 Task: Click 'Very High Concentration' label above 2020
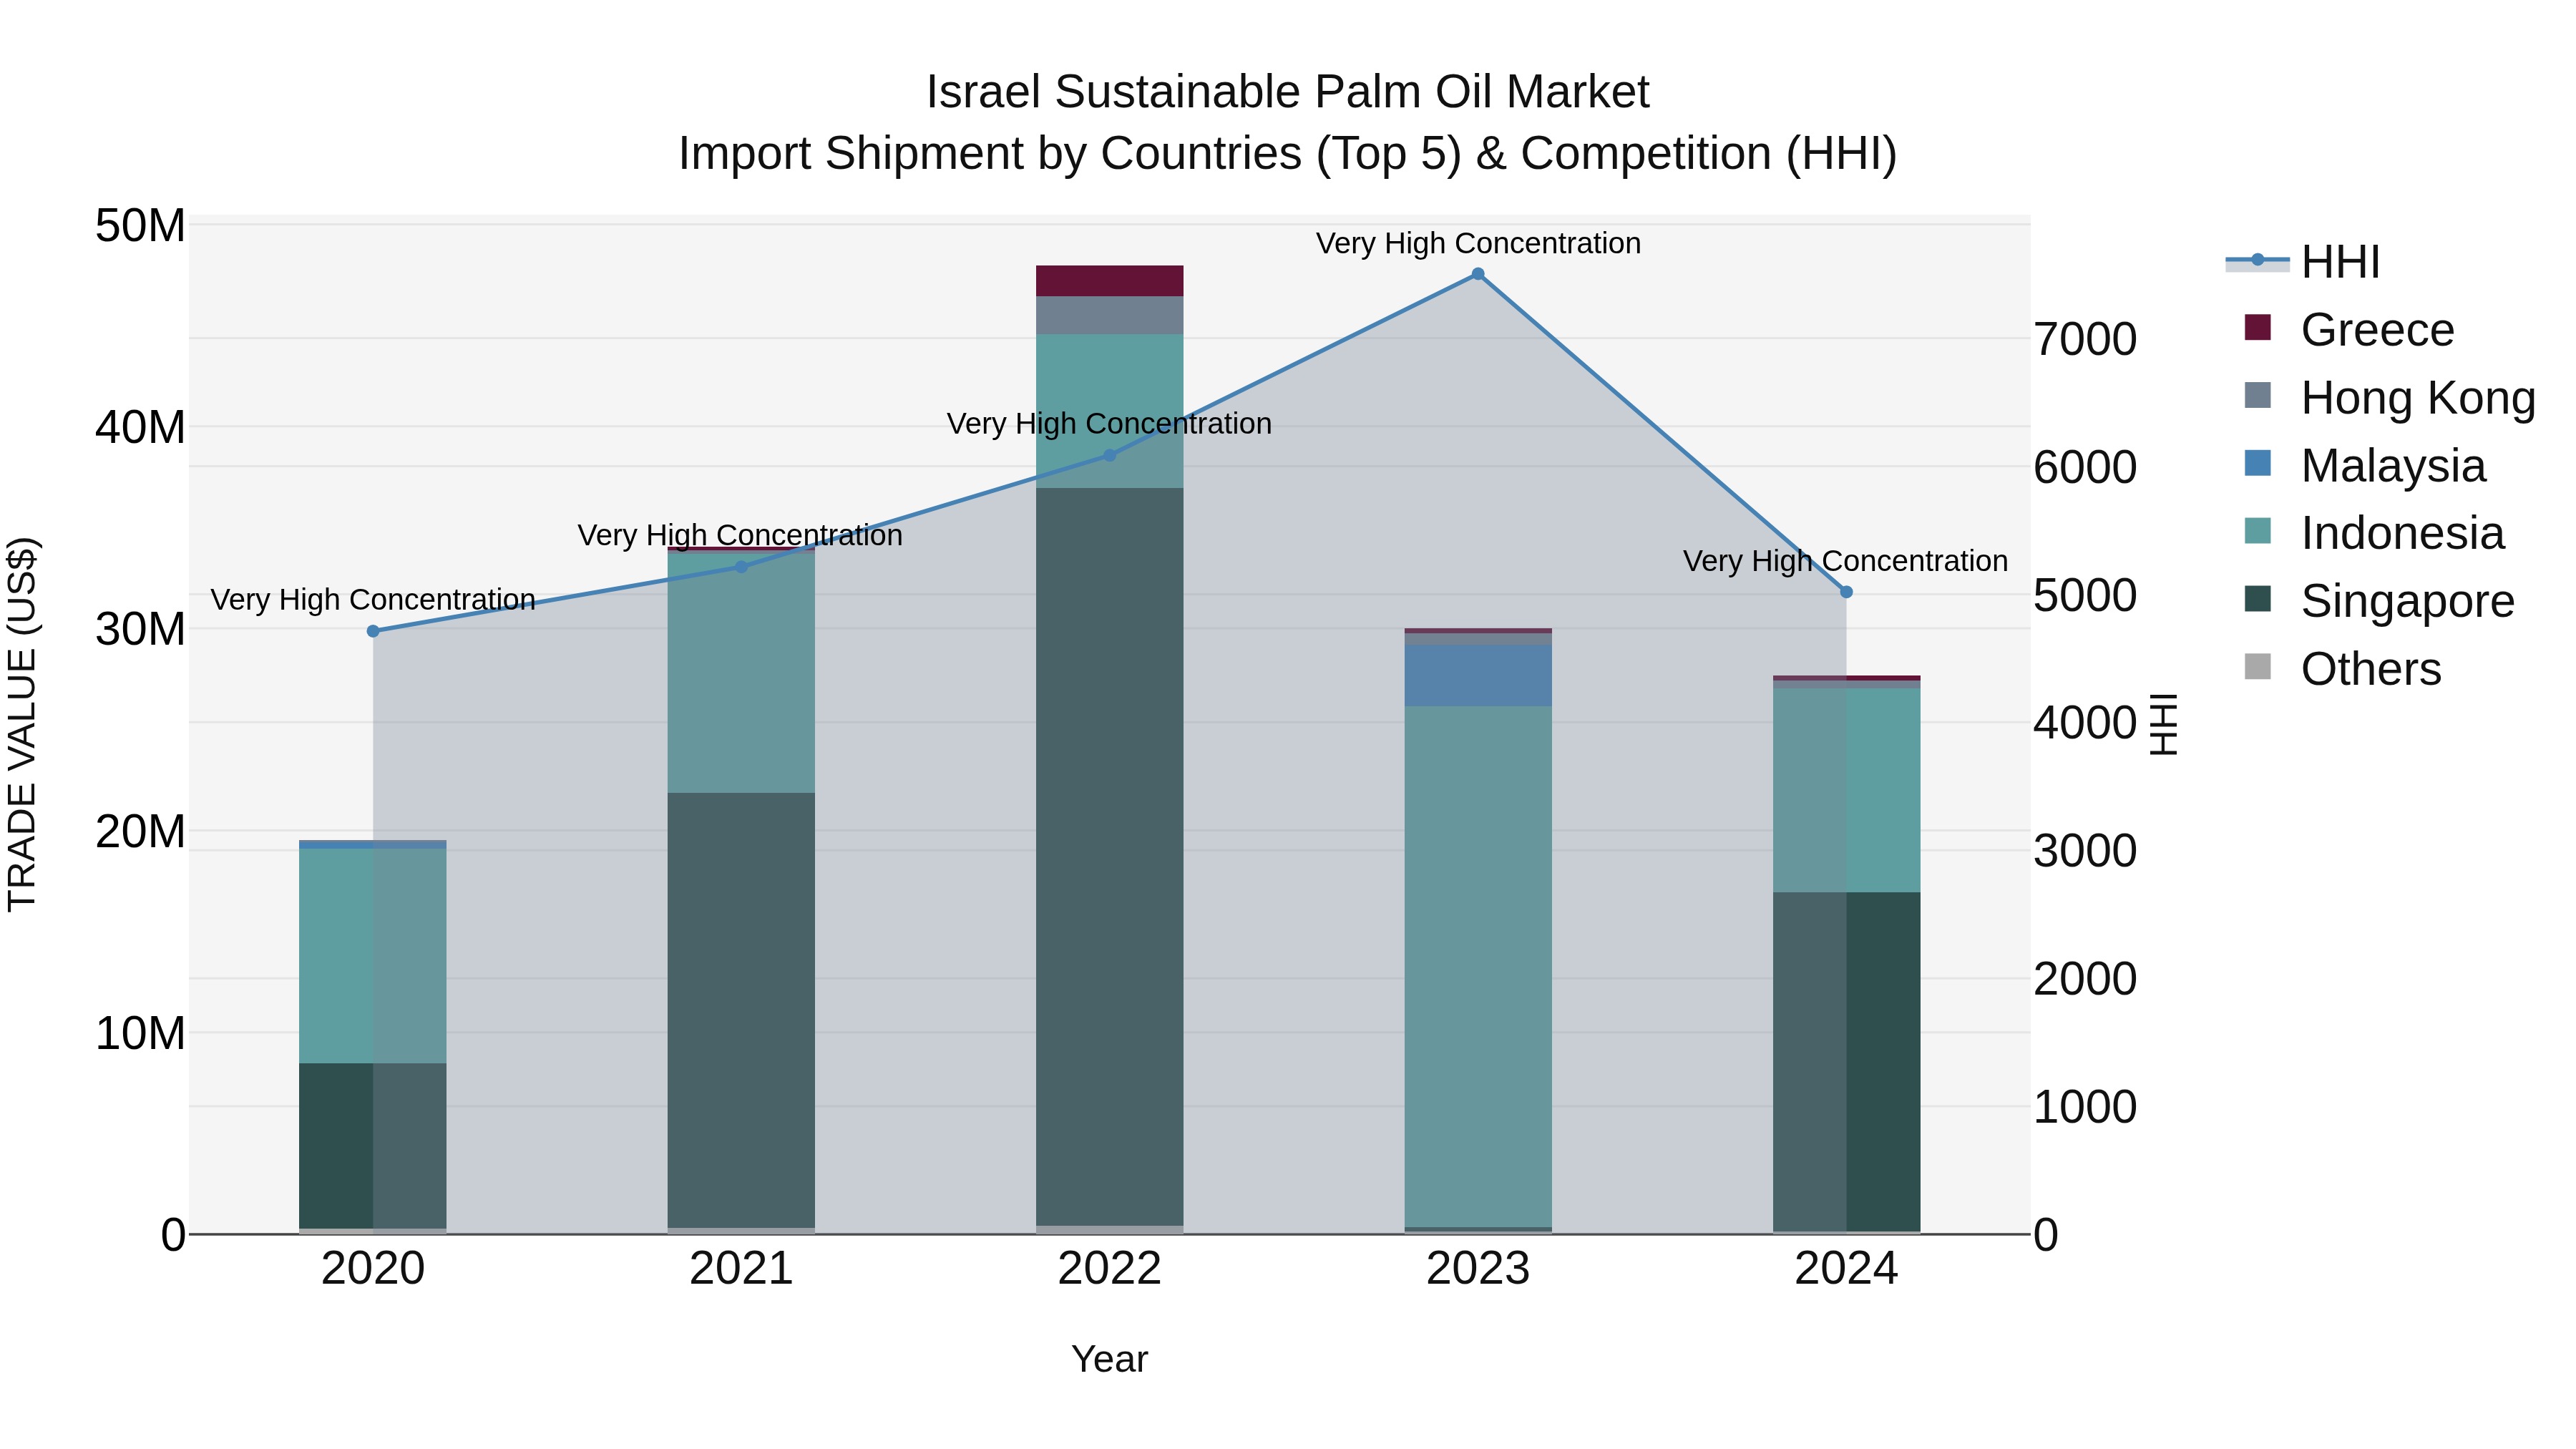point(373,599)
